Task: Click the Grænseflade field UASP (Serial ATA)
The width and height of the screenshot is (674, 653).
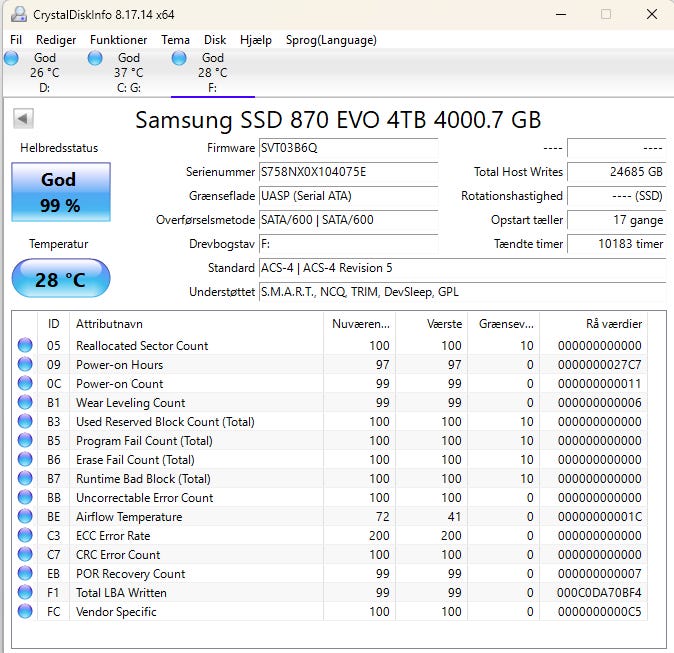Action: coord(349,196)
